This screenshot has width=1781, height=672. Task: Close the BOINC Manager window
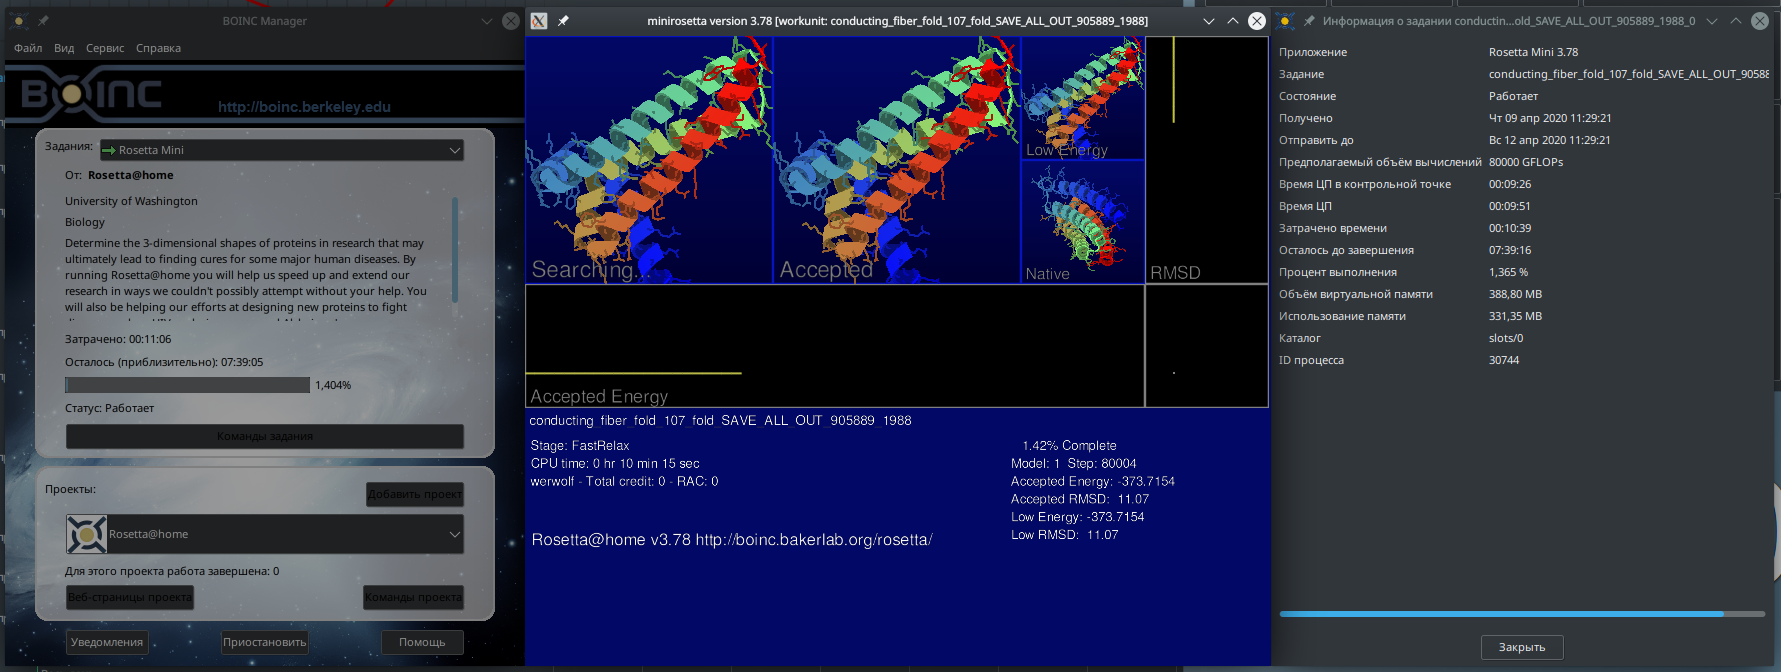pos(510,21)
